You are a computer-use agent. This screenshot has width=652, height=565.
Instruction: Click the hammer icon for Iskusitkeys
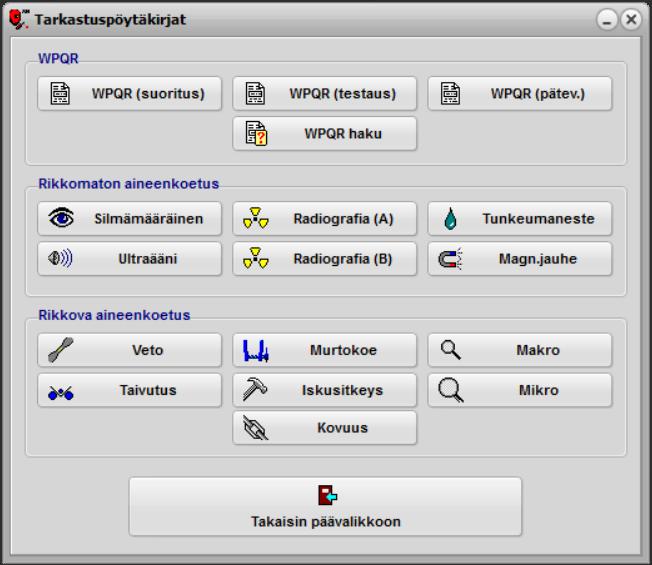tap(255, 390)
